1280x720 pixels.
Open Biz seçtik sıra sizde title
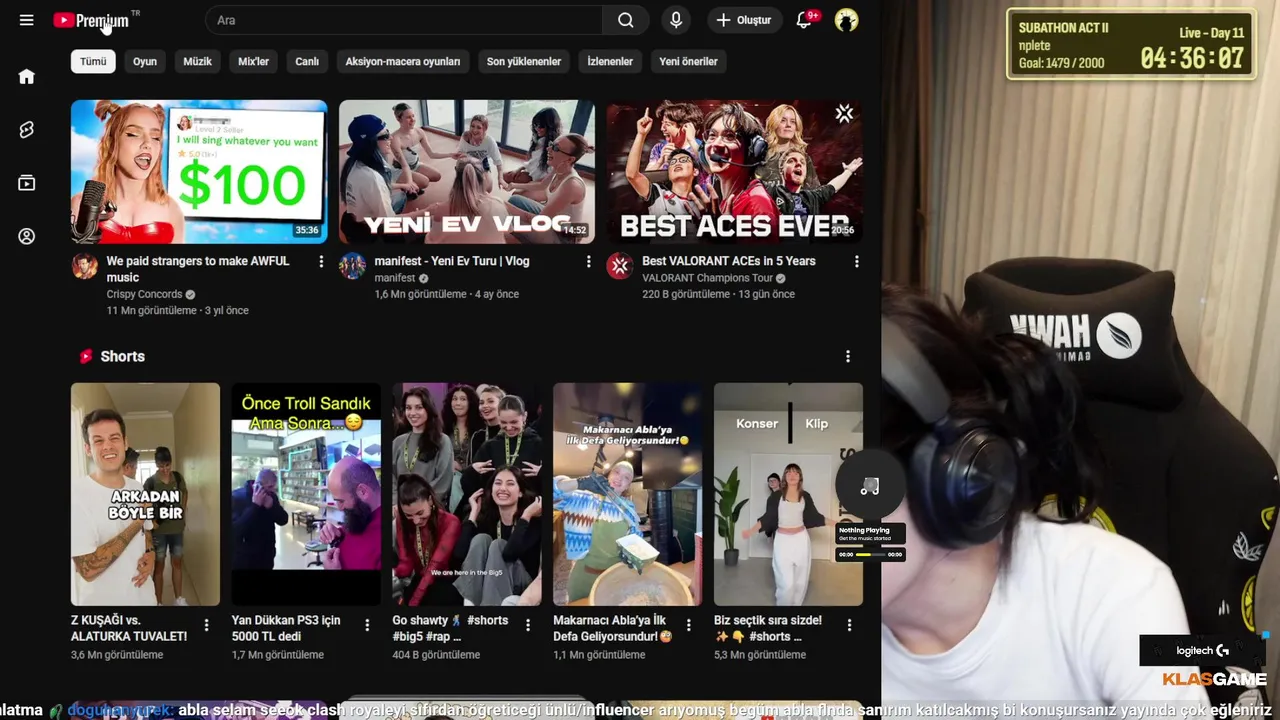point(768,628)
